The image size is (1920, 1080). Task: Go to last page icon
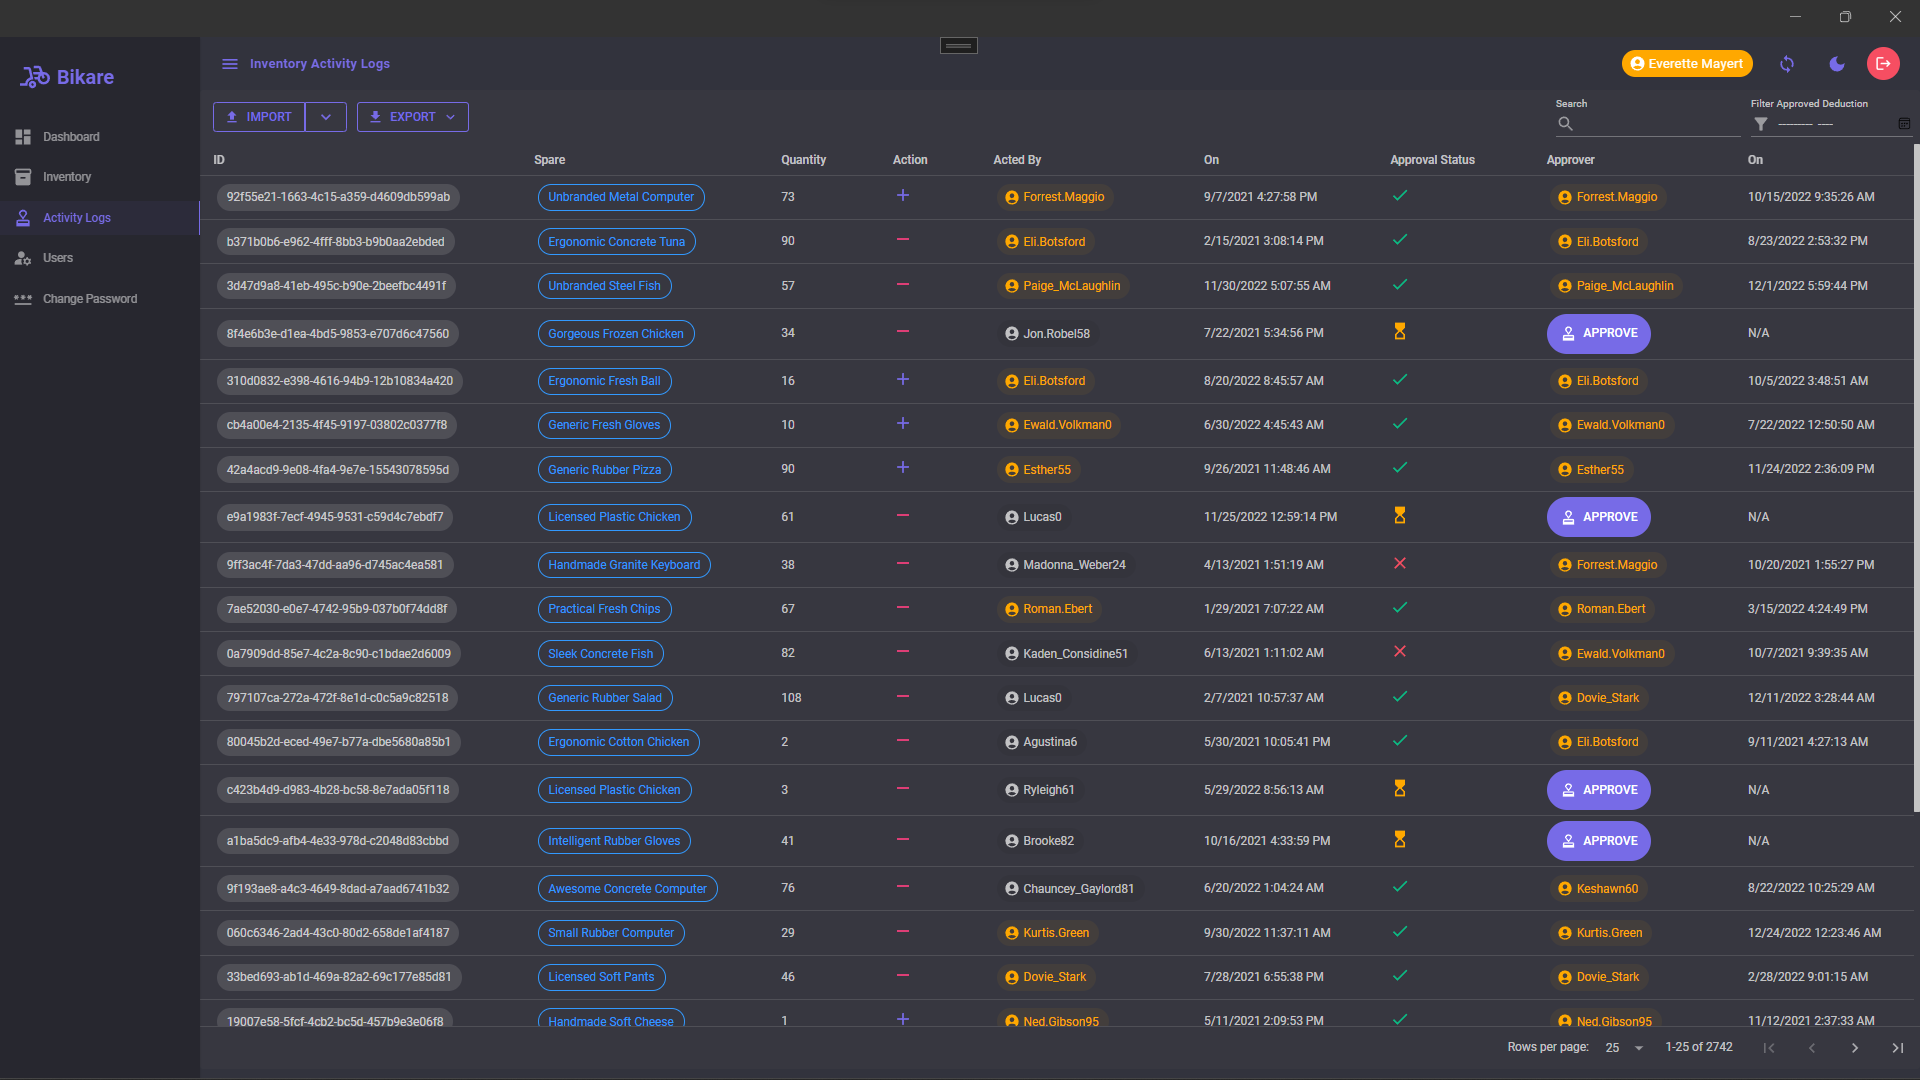[1897, 1048]
